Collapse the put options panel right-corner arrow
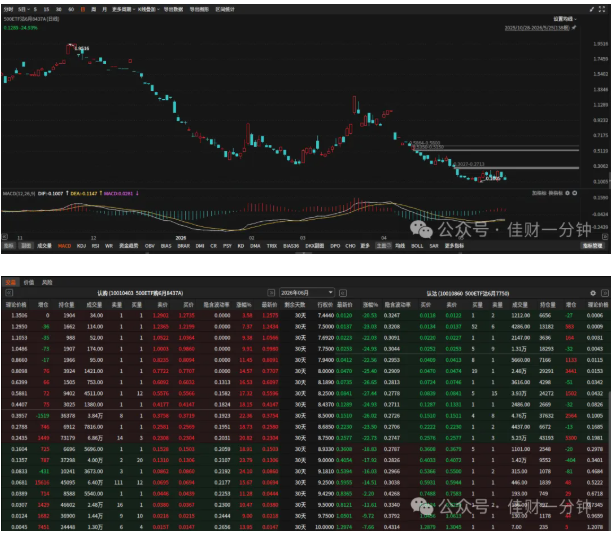 click(x=605, y=293)
